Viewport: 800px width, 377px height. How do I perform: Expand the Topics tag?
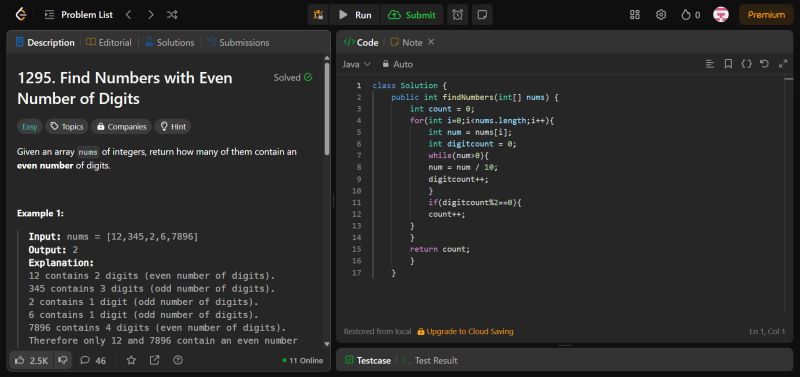click(x=67, y=127)
